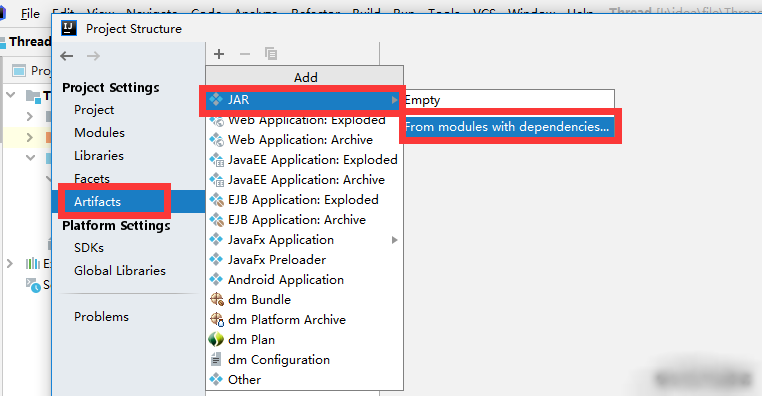Screen dimensions: 762x396
Task: Select Web Application: Archive
Action: click(304, 140)
